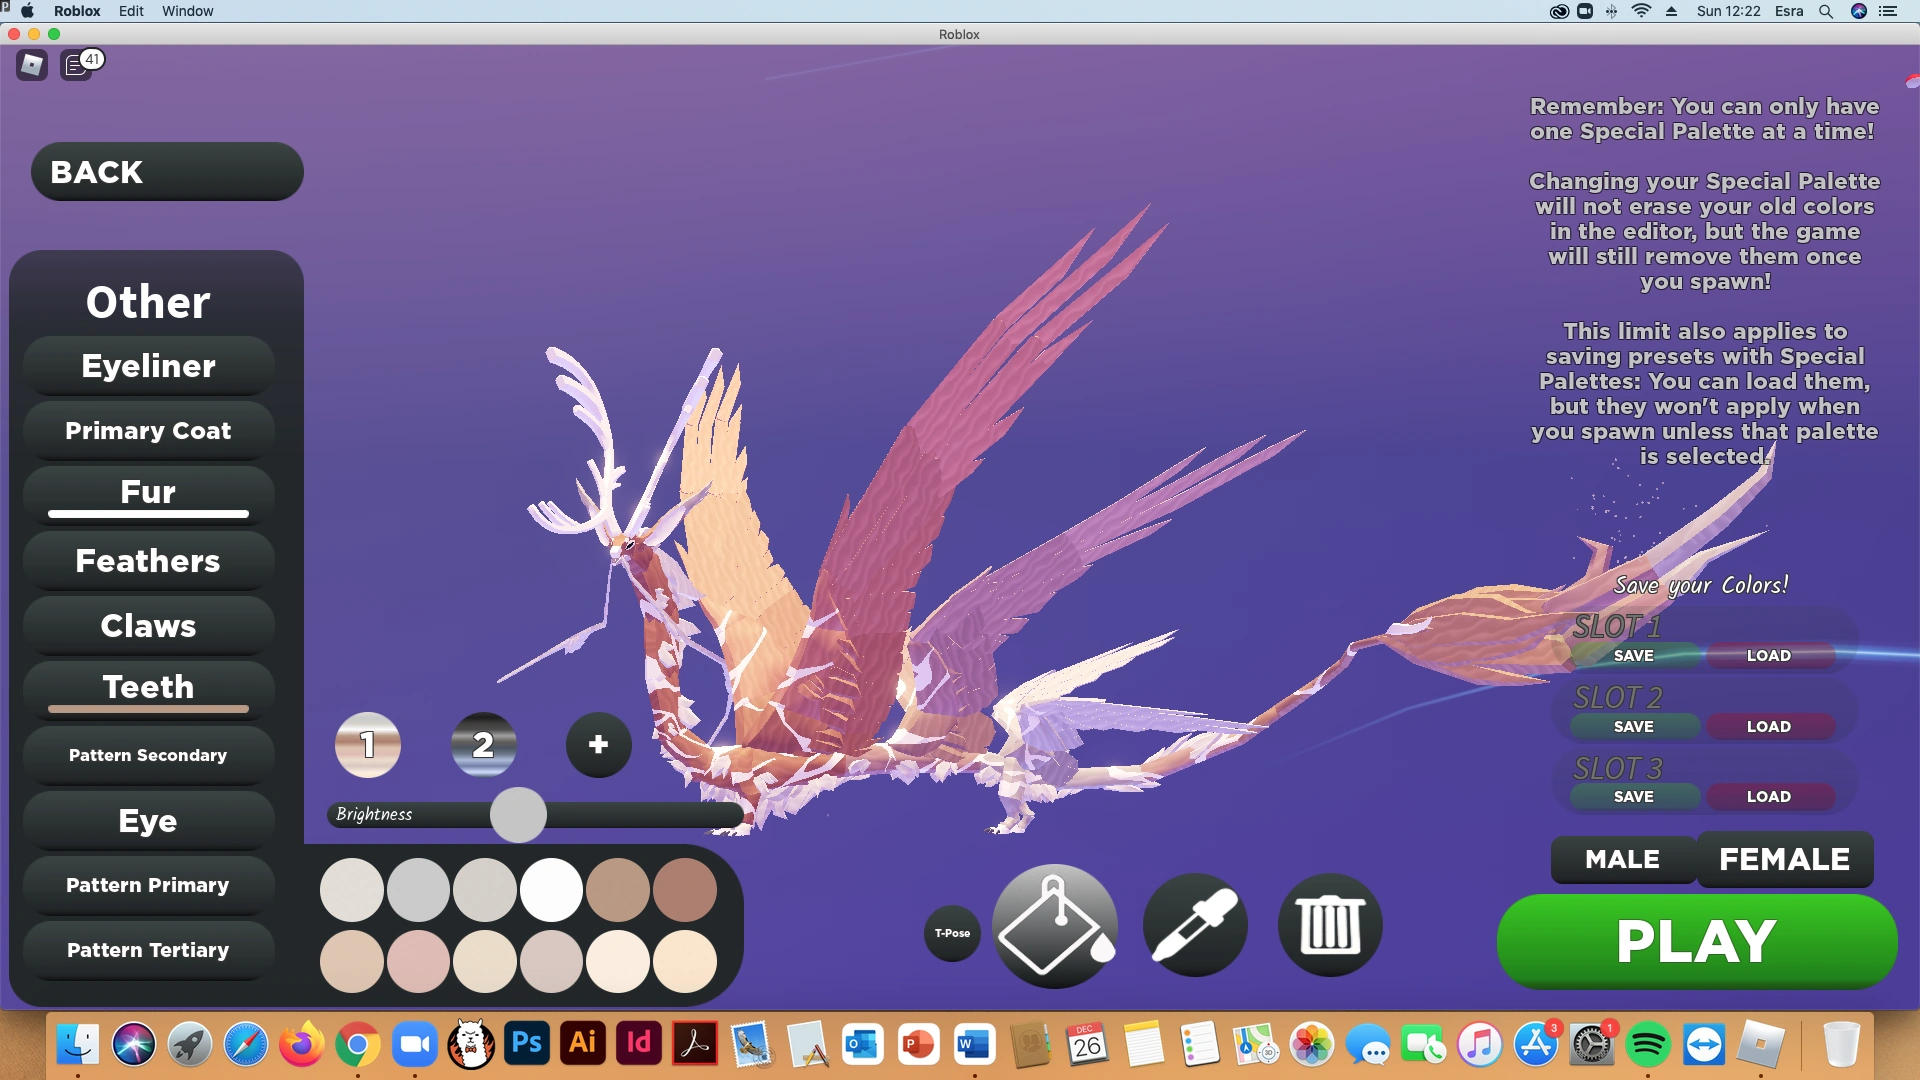Select the eyedropper color picker tool
This screenshot has height=1080, width=1920.
1195,924
